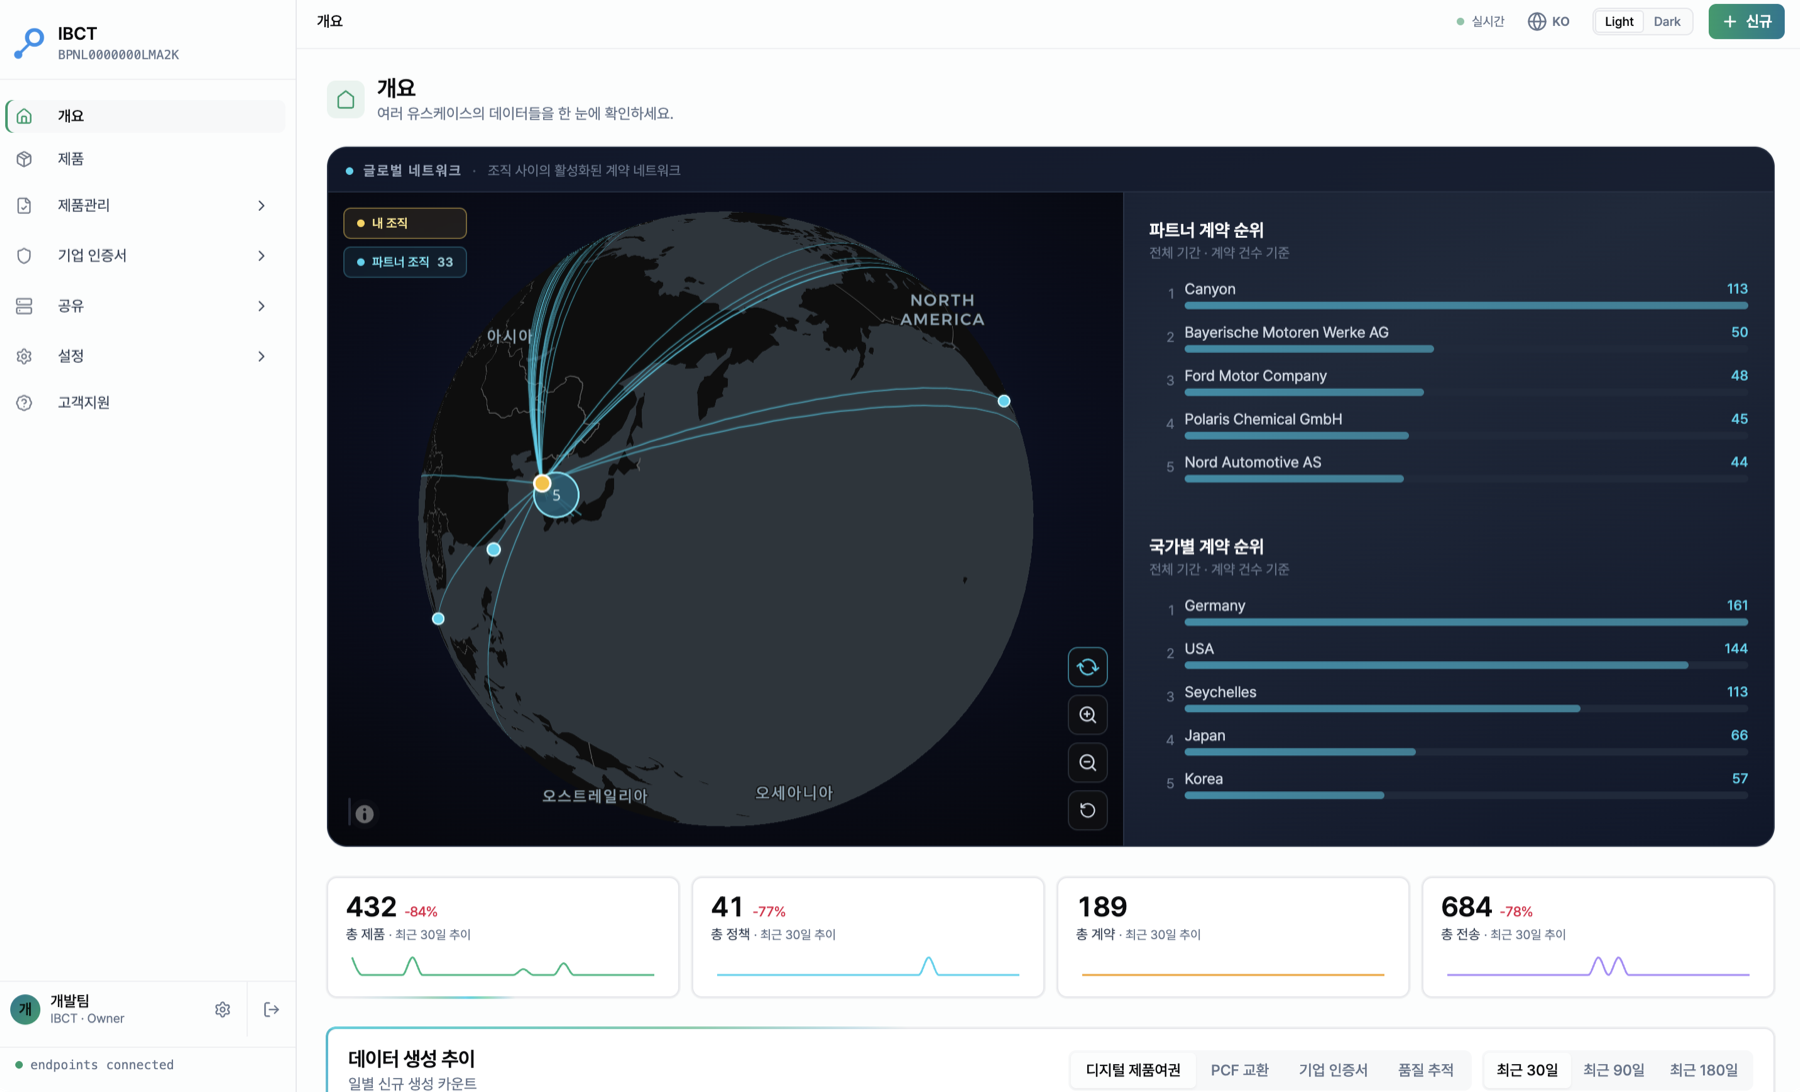Click the server icon next to 공유
The height and width of the screenshot is (1092, 1800).
(x=24, y=306)
